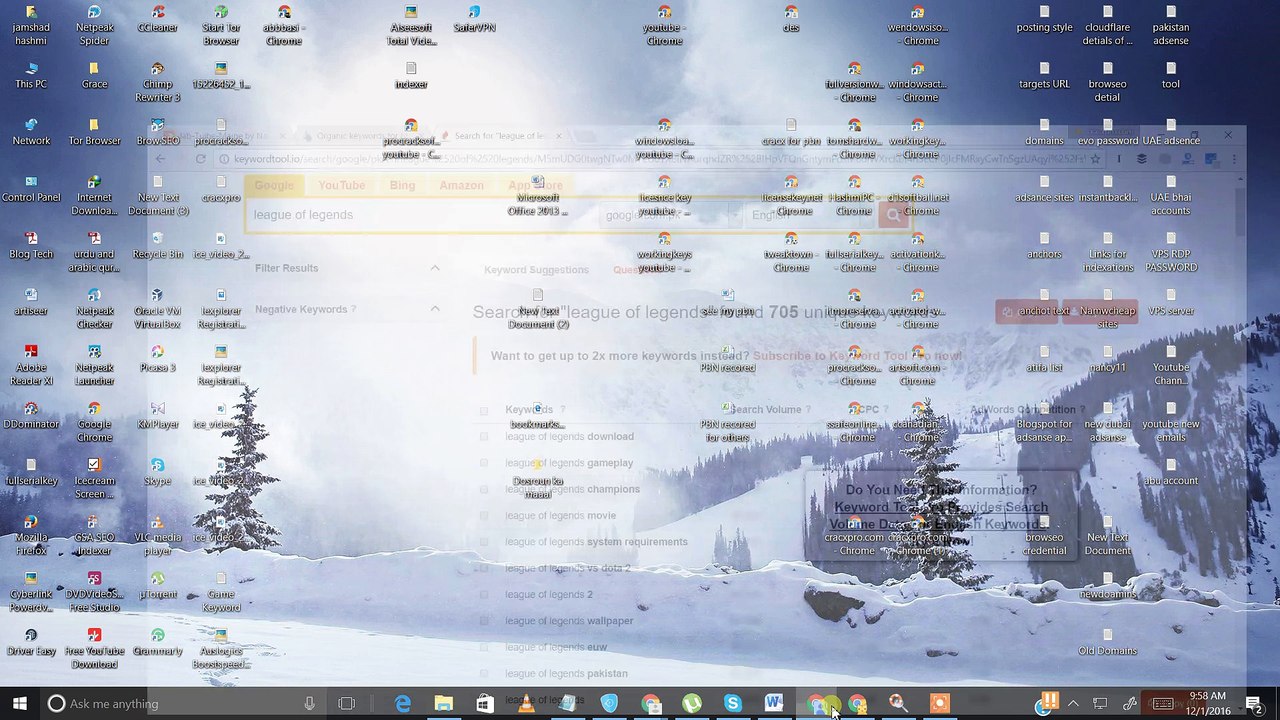This screenshot has height=720, width=1280.
Task: Select the Game Keyword desktop file
Action: pos(221,593)
